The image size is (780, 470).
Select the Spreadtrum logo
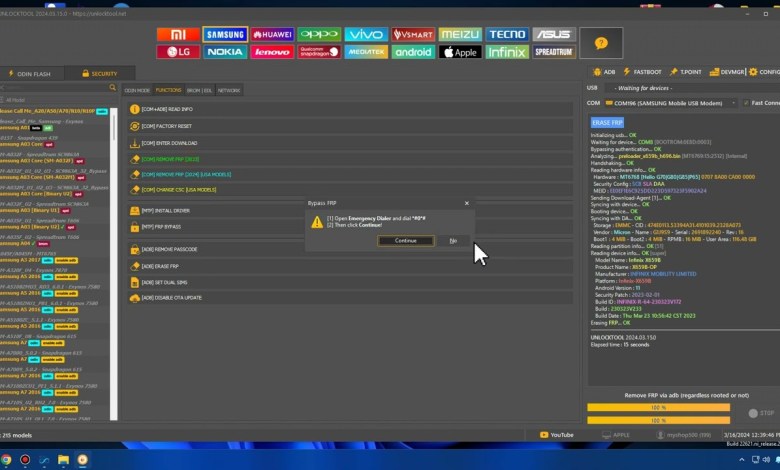pyautogui.click(x=554, y=52)
